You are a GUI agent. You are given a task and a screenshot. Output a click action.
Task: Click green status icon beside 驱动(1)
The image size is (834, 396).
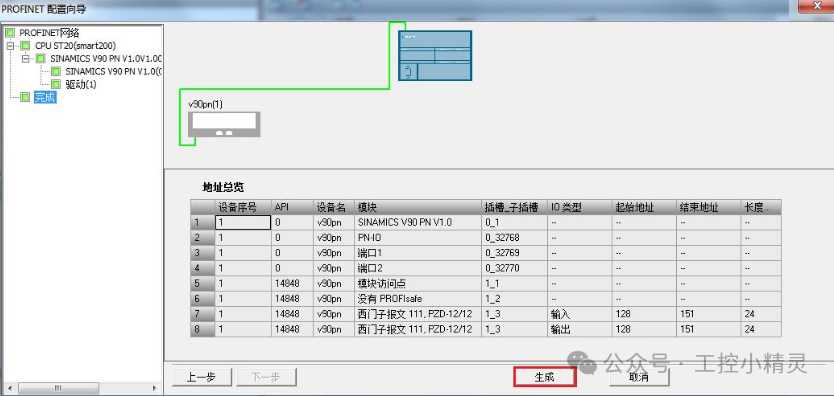pos(56,84)
